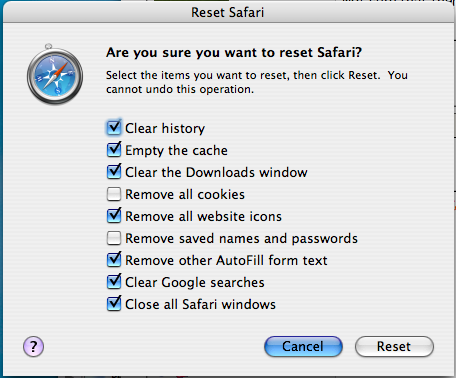This screenshot has width=456, height=378.
Task: Toggle Clear Google searches checkbox
Action: point(114,282)
